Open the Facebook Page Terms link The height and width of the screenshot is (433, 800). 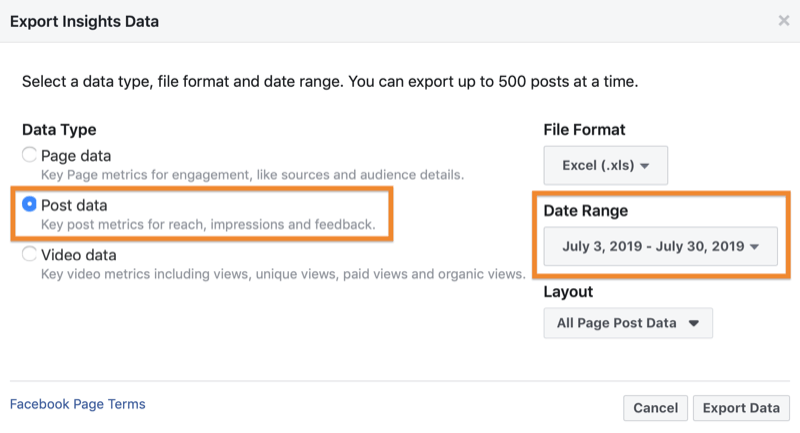[78, 404]
